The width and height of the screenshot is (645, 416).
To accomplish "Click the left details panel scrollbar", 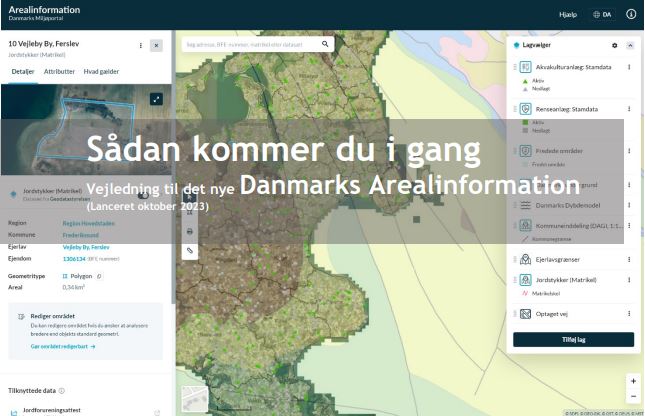I will 173,165.
